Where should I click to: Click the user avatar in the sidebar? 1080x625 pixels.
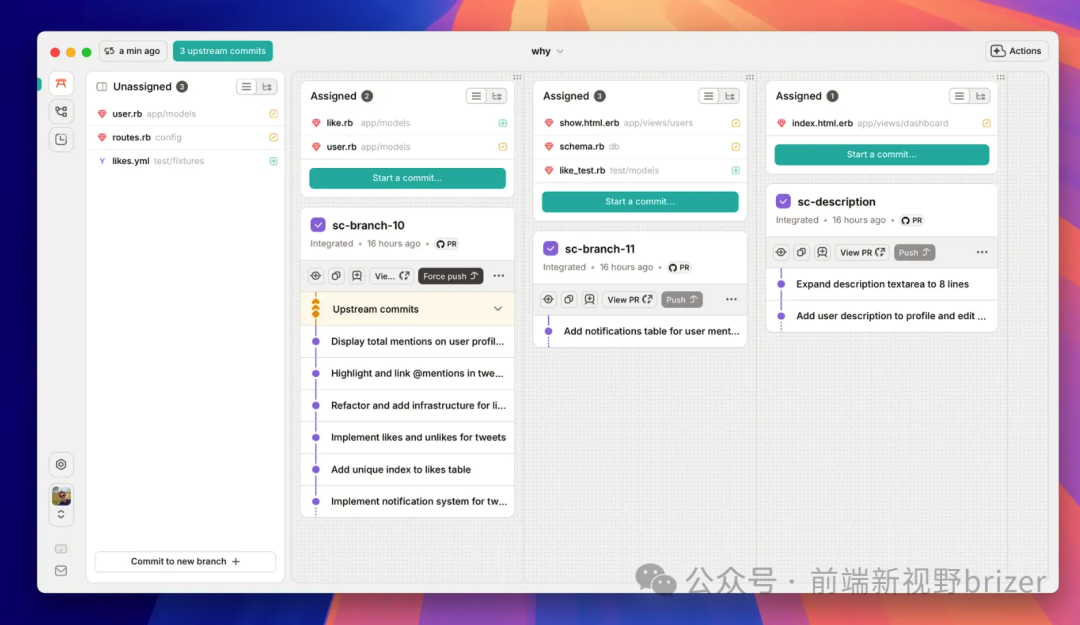click(61, 495)
